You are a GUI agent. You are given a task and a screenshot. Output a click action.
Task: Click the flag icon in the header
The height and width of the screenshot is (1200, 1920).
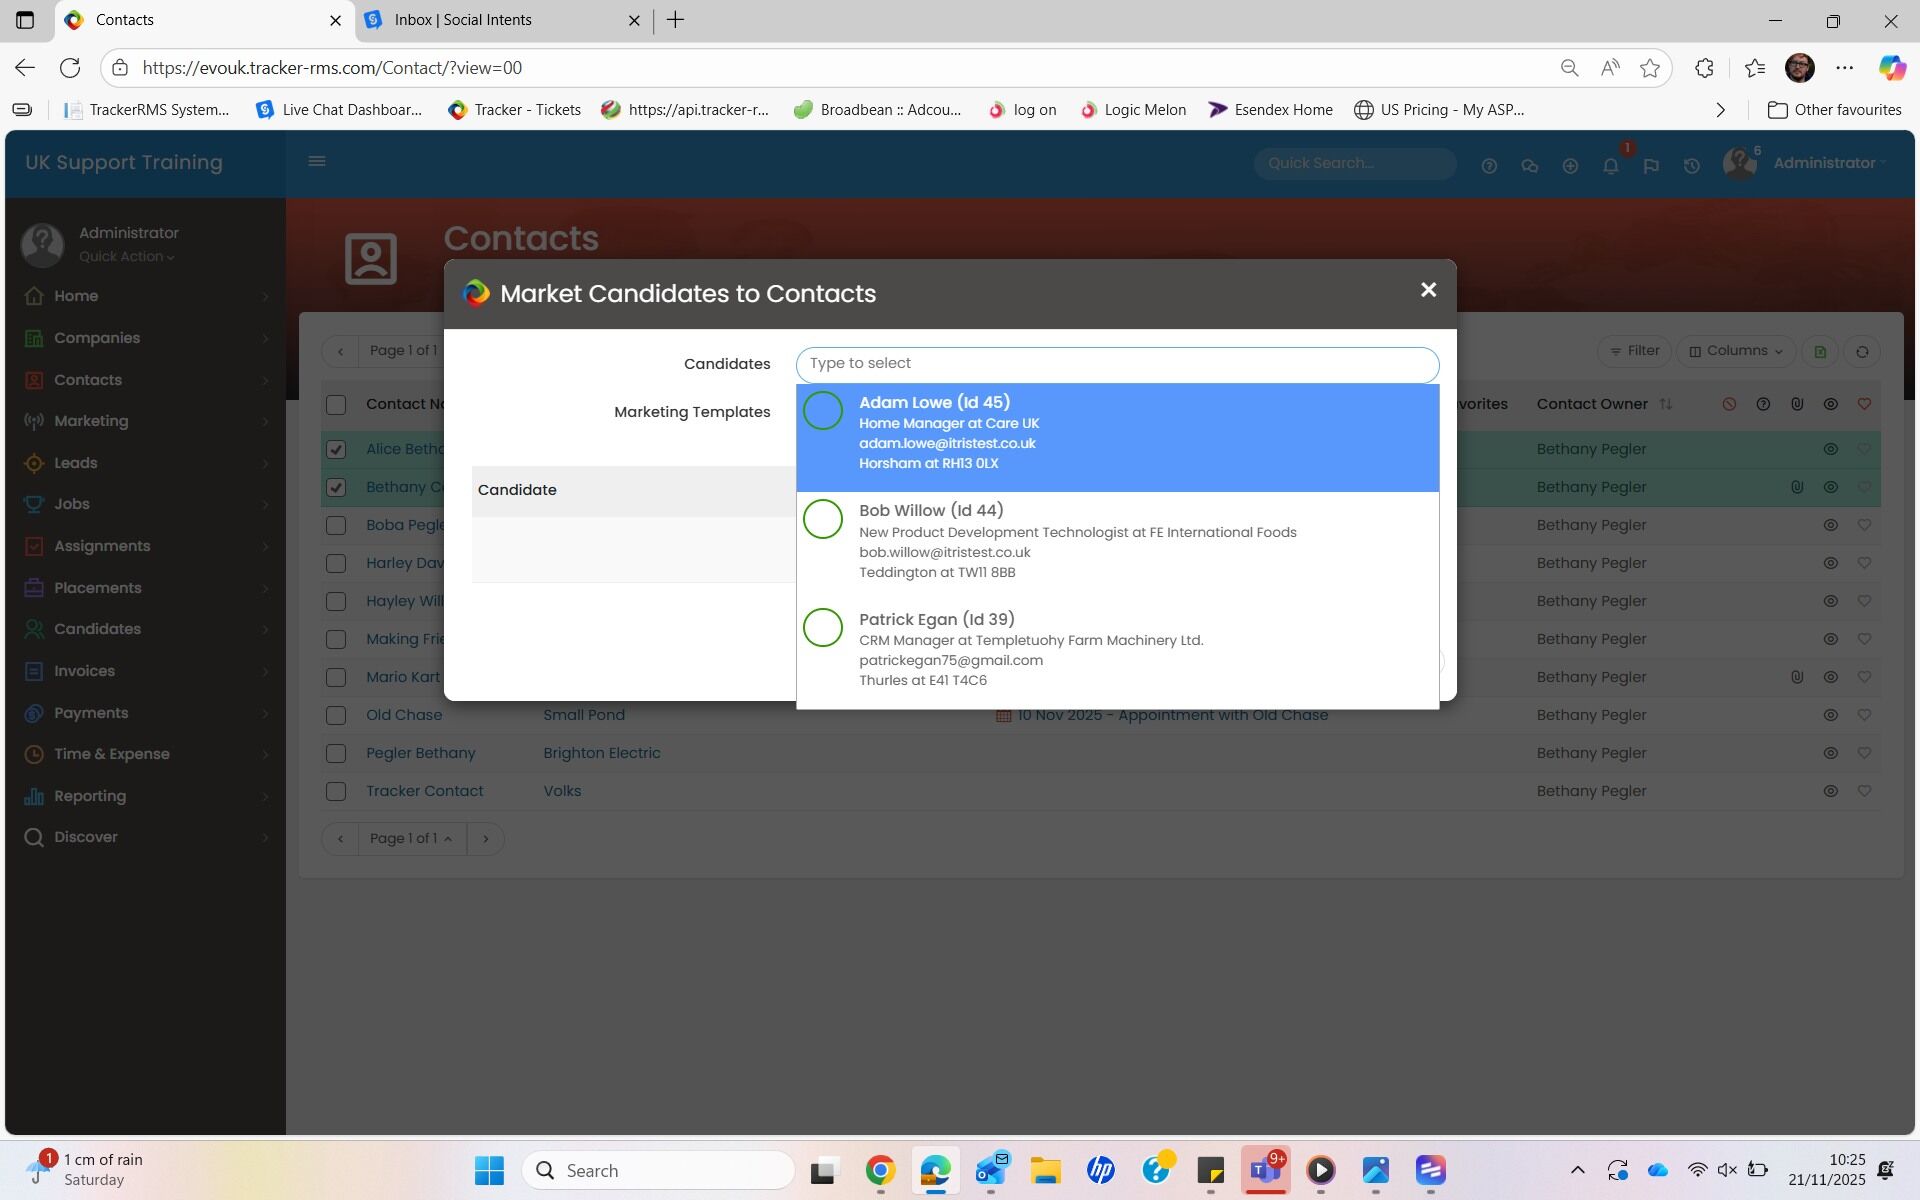coord(1651,166)
